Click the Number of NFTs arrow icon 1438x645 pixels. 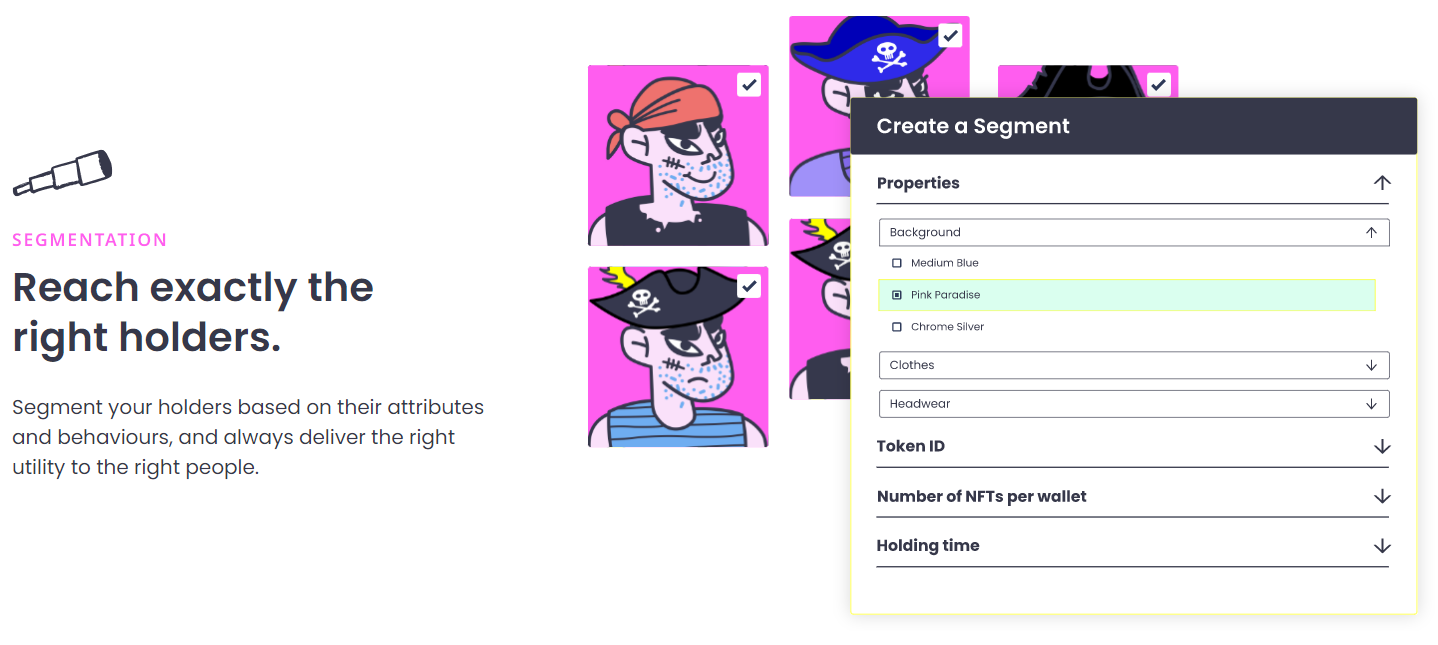tap(1382, 496)
